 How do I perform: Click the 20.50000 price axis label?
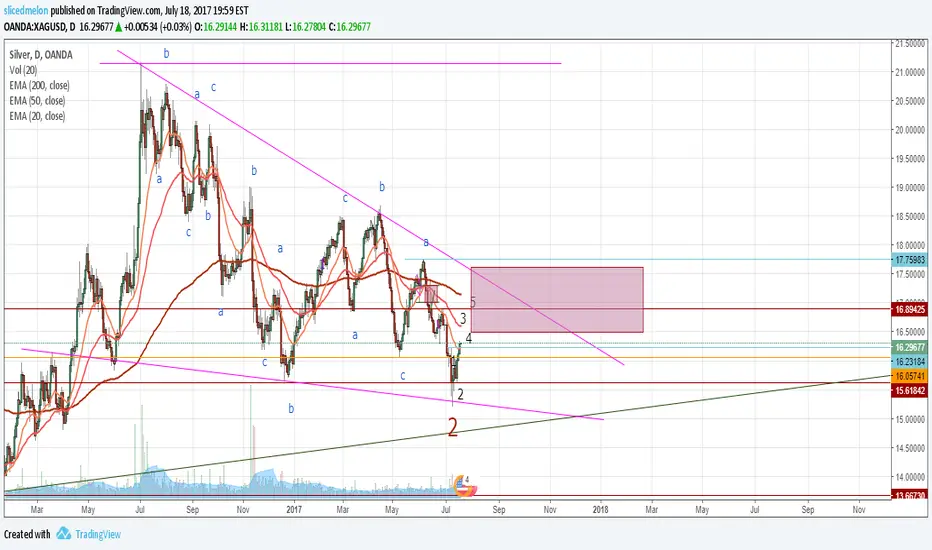click(910, 101)
